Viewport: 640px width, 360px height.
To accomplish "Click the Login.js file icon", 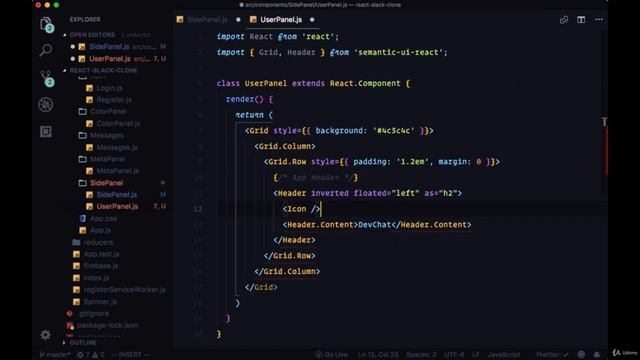I will click(89, 88).
